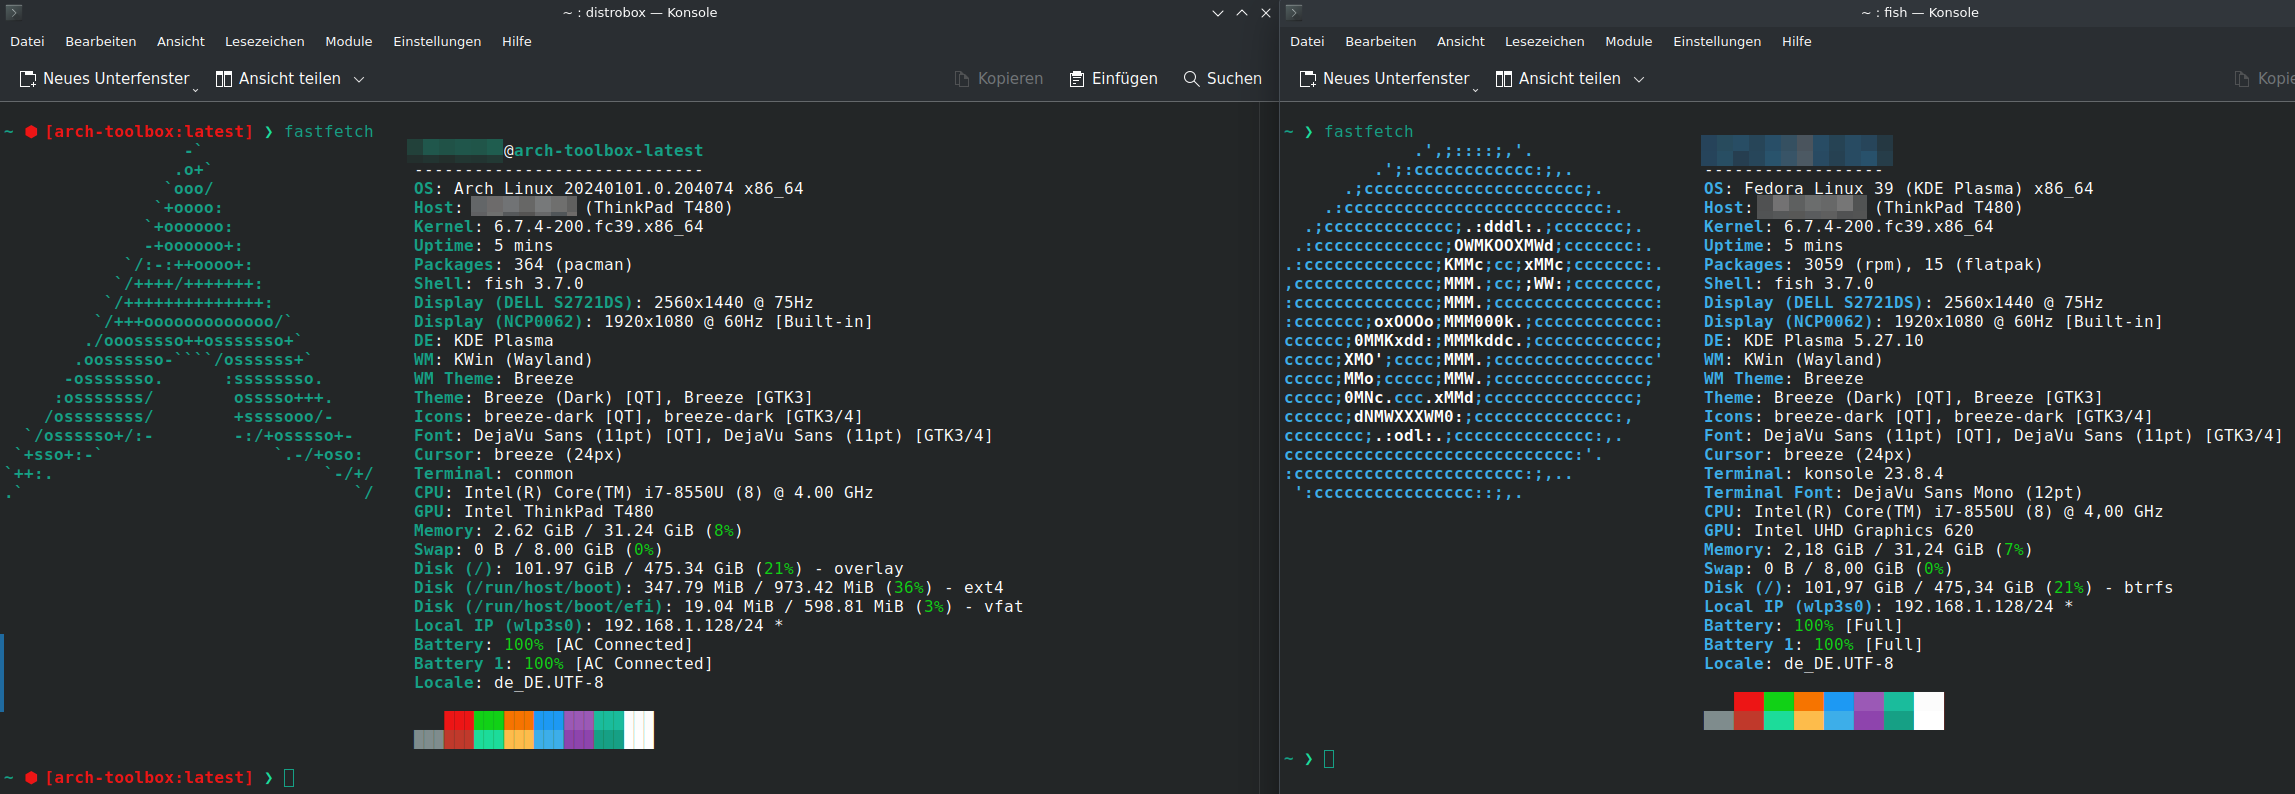The image size is (2295, 794).
Task: Click the Kopieren icon in the left window
Action: [x=962, y=79]
